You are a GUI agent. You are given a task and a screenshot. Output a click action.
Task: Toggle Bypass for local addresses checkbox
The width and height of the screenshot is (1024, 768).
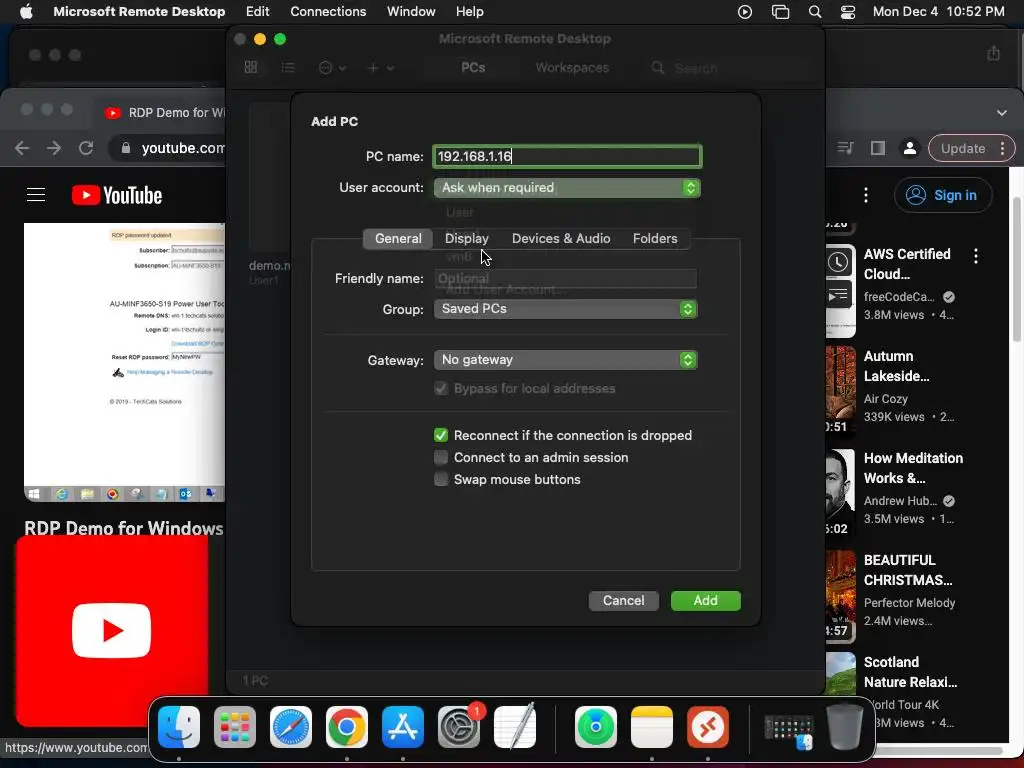pyautogui.click(x=441, y=389)
